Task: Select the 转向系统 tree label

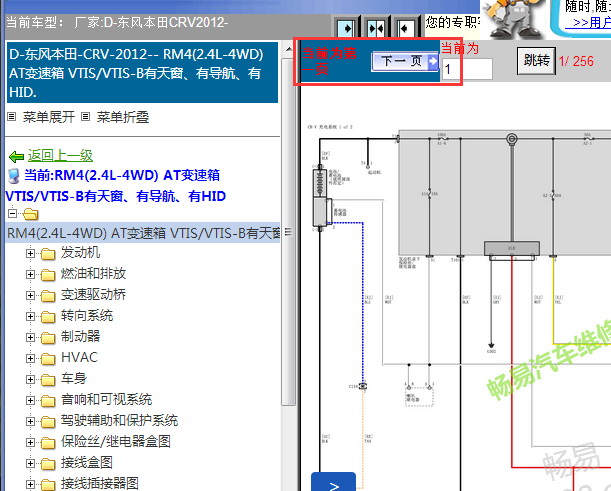Action: 87,316
